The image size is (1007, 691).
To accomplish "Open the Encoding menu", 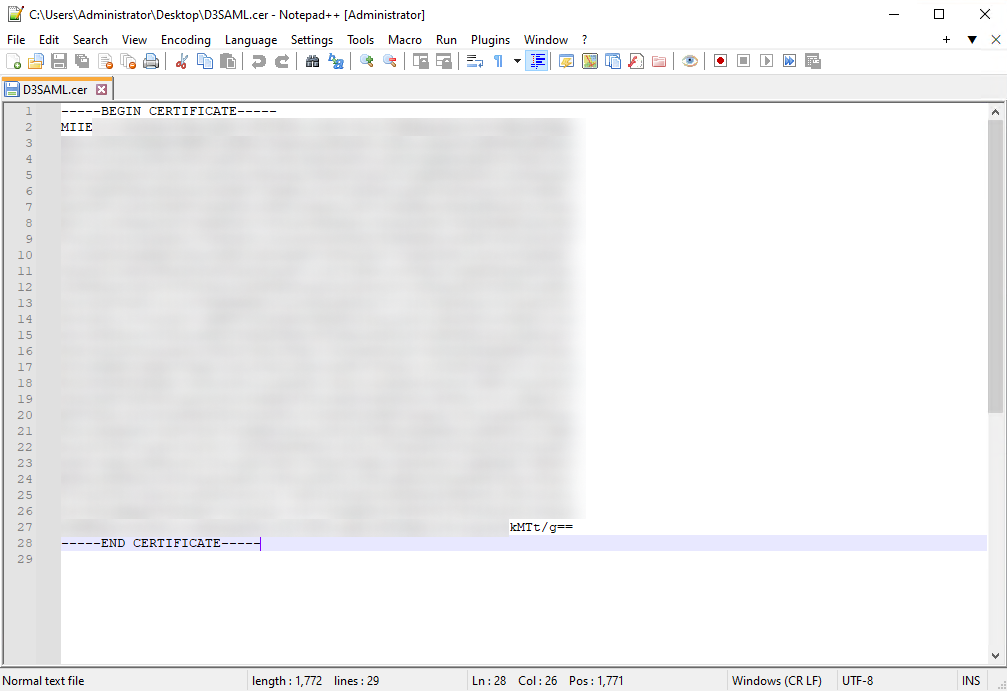I will tap(185, 40).
